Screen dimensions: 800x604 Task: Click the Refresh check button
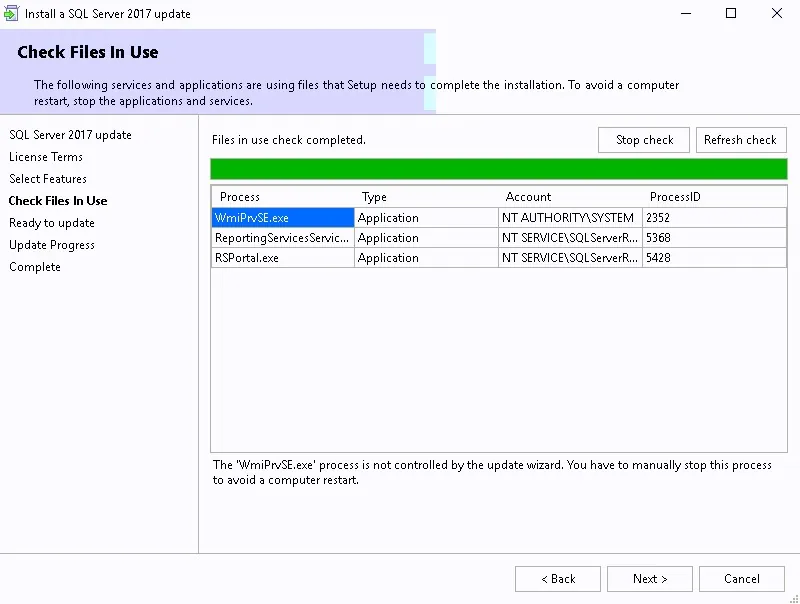tap(741, 140)
